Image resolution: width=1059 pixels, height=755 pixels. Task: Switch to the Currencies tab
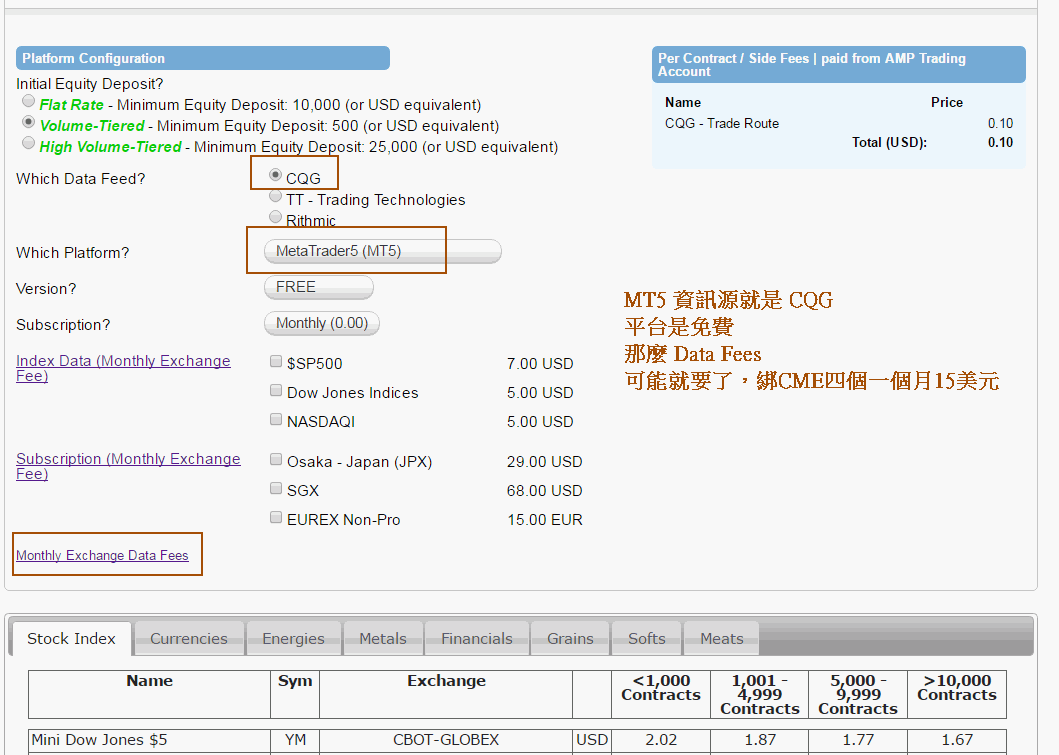tap(189, 639)
